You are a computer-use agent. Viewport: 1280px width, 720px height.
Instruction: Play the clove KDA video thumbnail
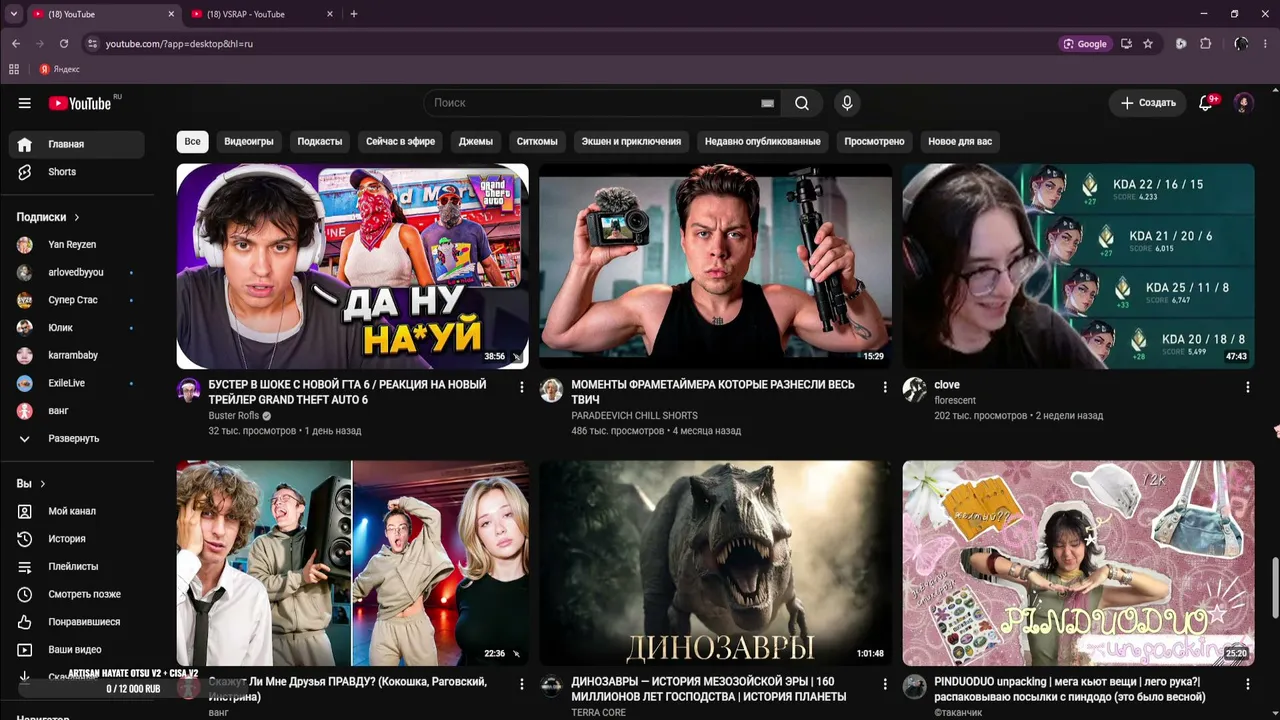pyautogui.click(x=1078, y=266)
